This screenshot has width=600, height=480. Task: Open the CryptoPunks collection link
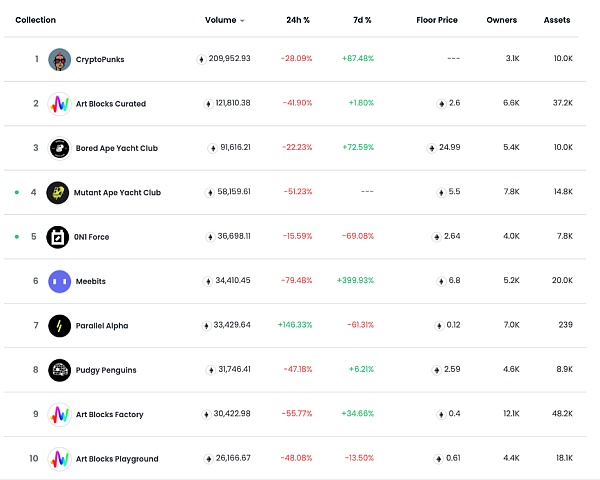click(x=100, y=59)
